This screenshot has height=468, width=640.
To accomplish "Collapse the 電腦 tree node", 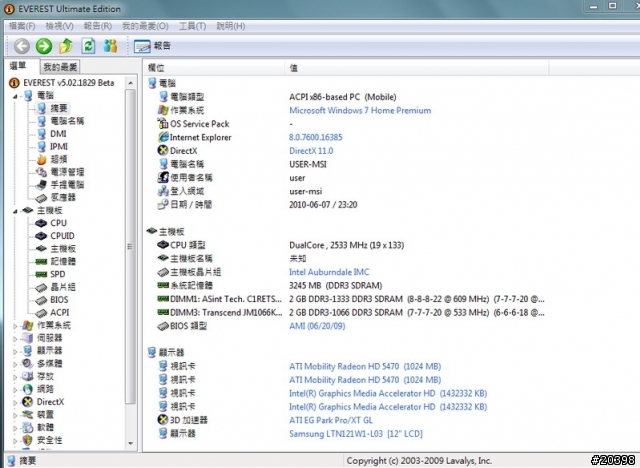I will pyautogui.click(x=15, y=96).
